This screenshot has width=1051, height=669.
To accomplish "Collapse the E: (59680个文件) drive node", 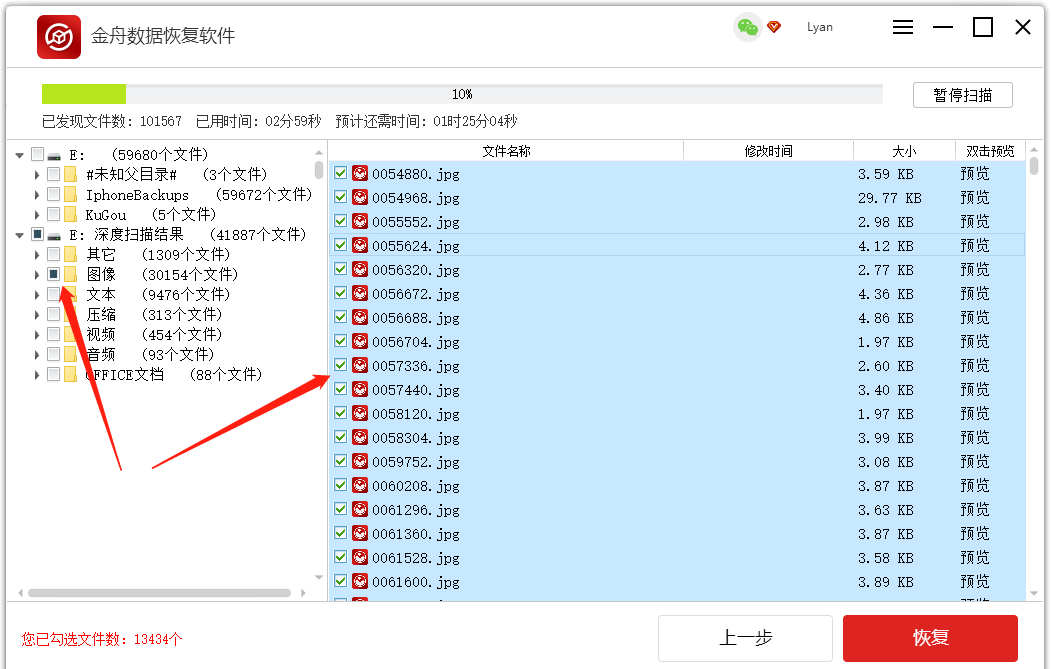I will tap(19, 156).
